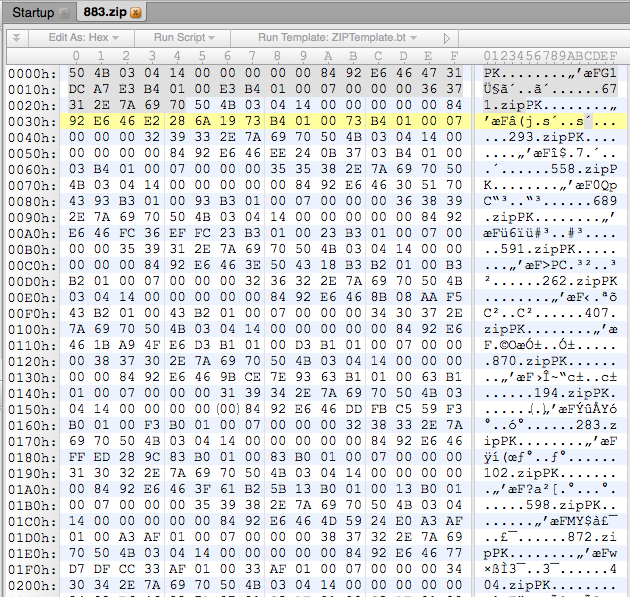Click ASCII text '..591.zipPK.....'
Viewport: 630px width, 597px height.
pyautogui.click(x=550, y=249)
